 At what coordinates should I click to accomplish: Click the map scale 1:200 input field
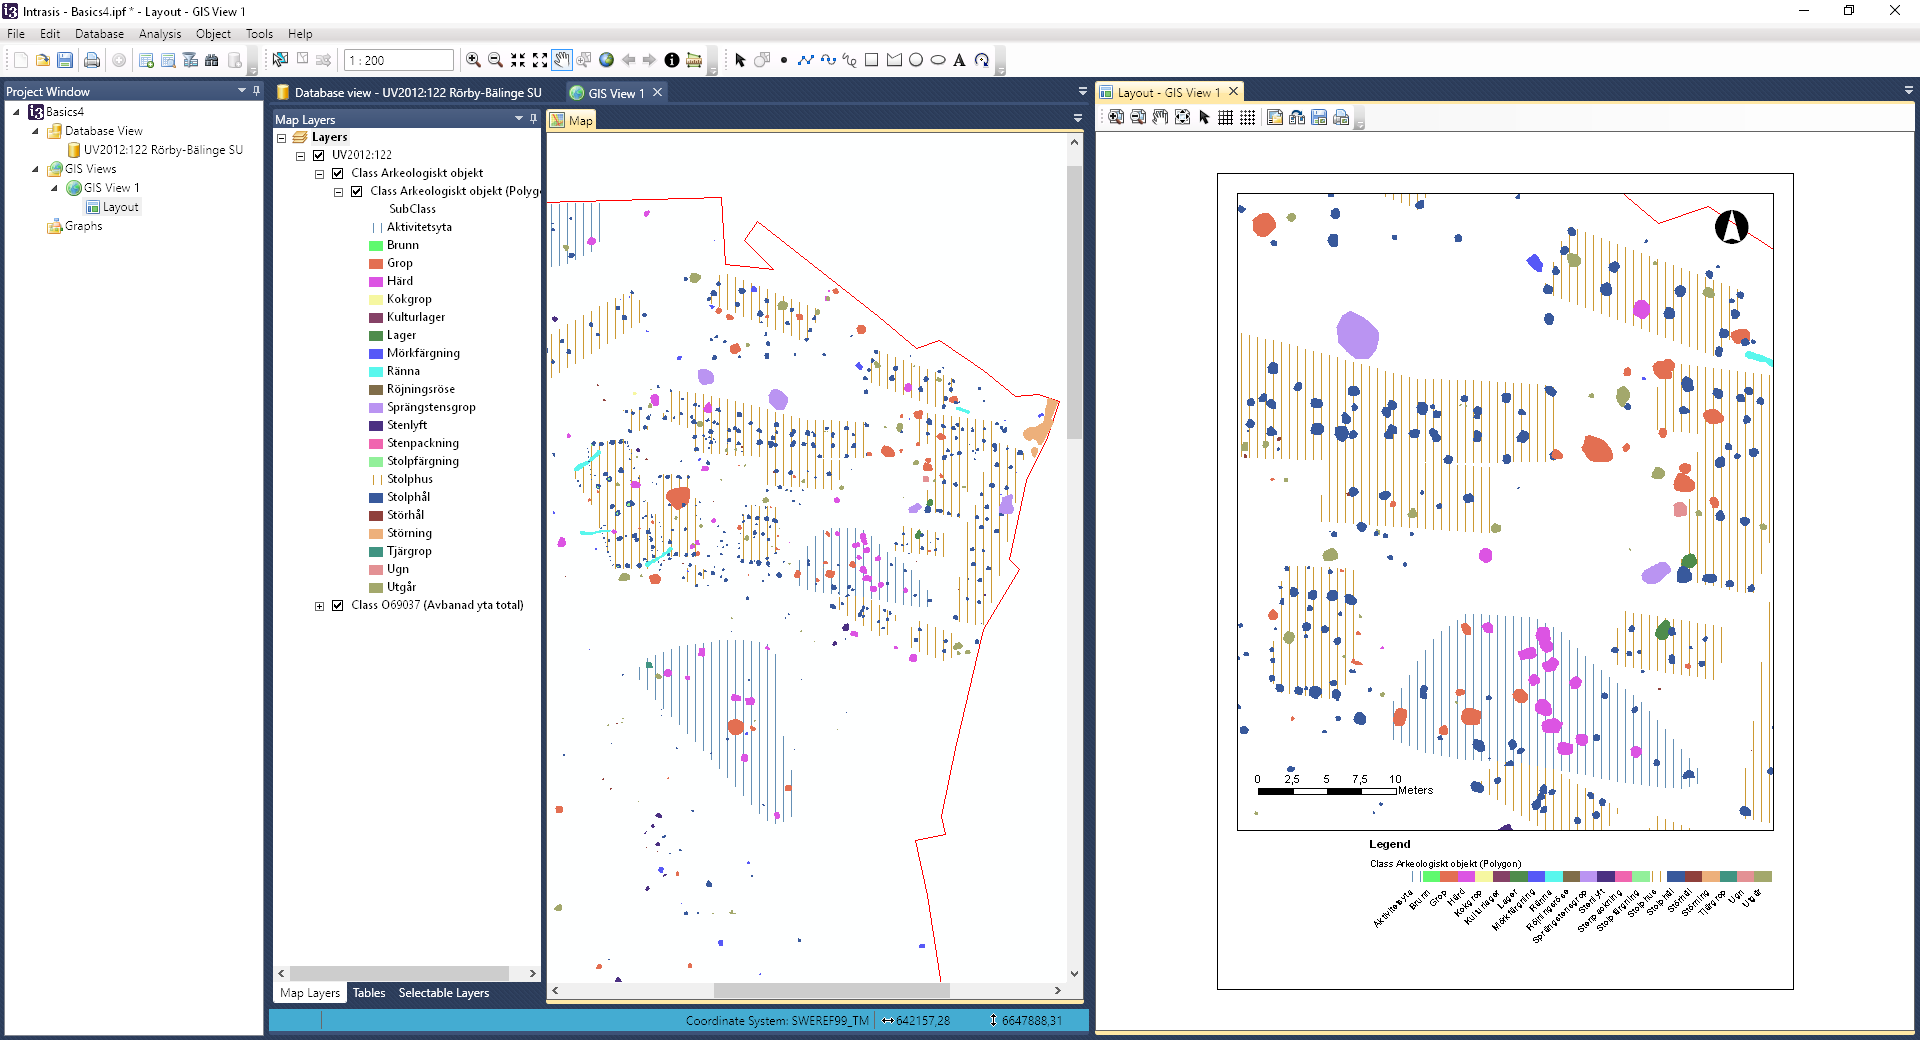coord(398,60)
